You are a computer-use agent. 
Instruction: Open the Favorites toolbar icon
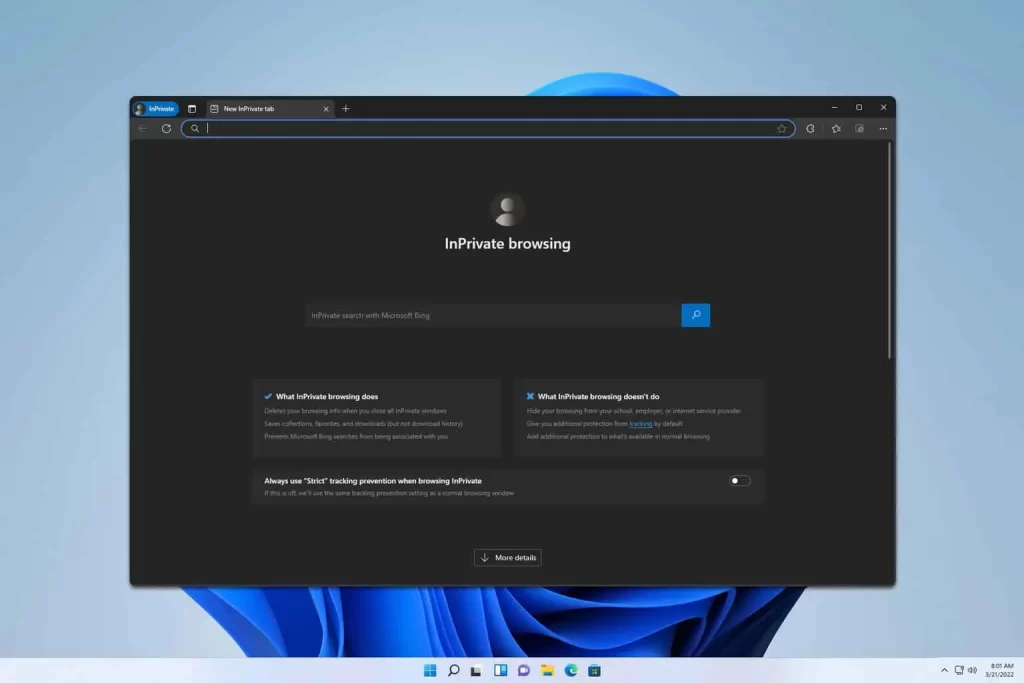tap(837, 128)
